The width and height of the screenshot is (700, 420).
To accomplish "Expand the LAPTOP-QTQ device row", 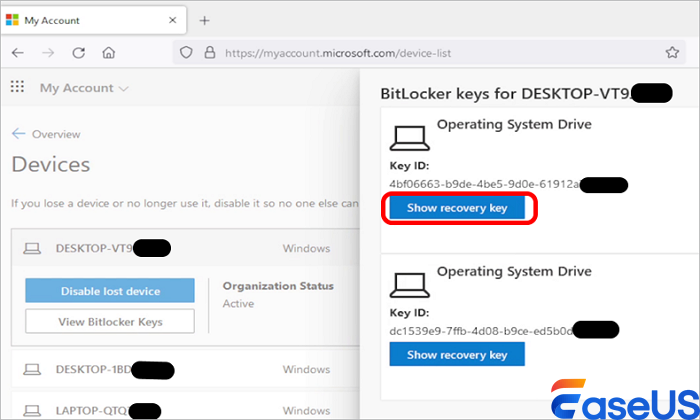I will 180,409.
